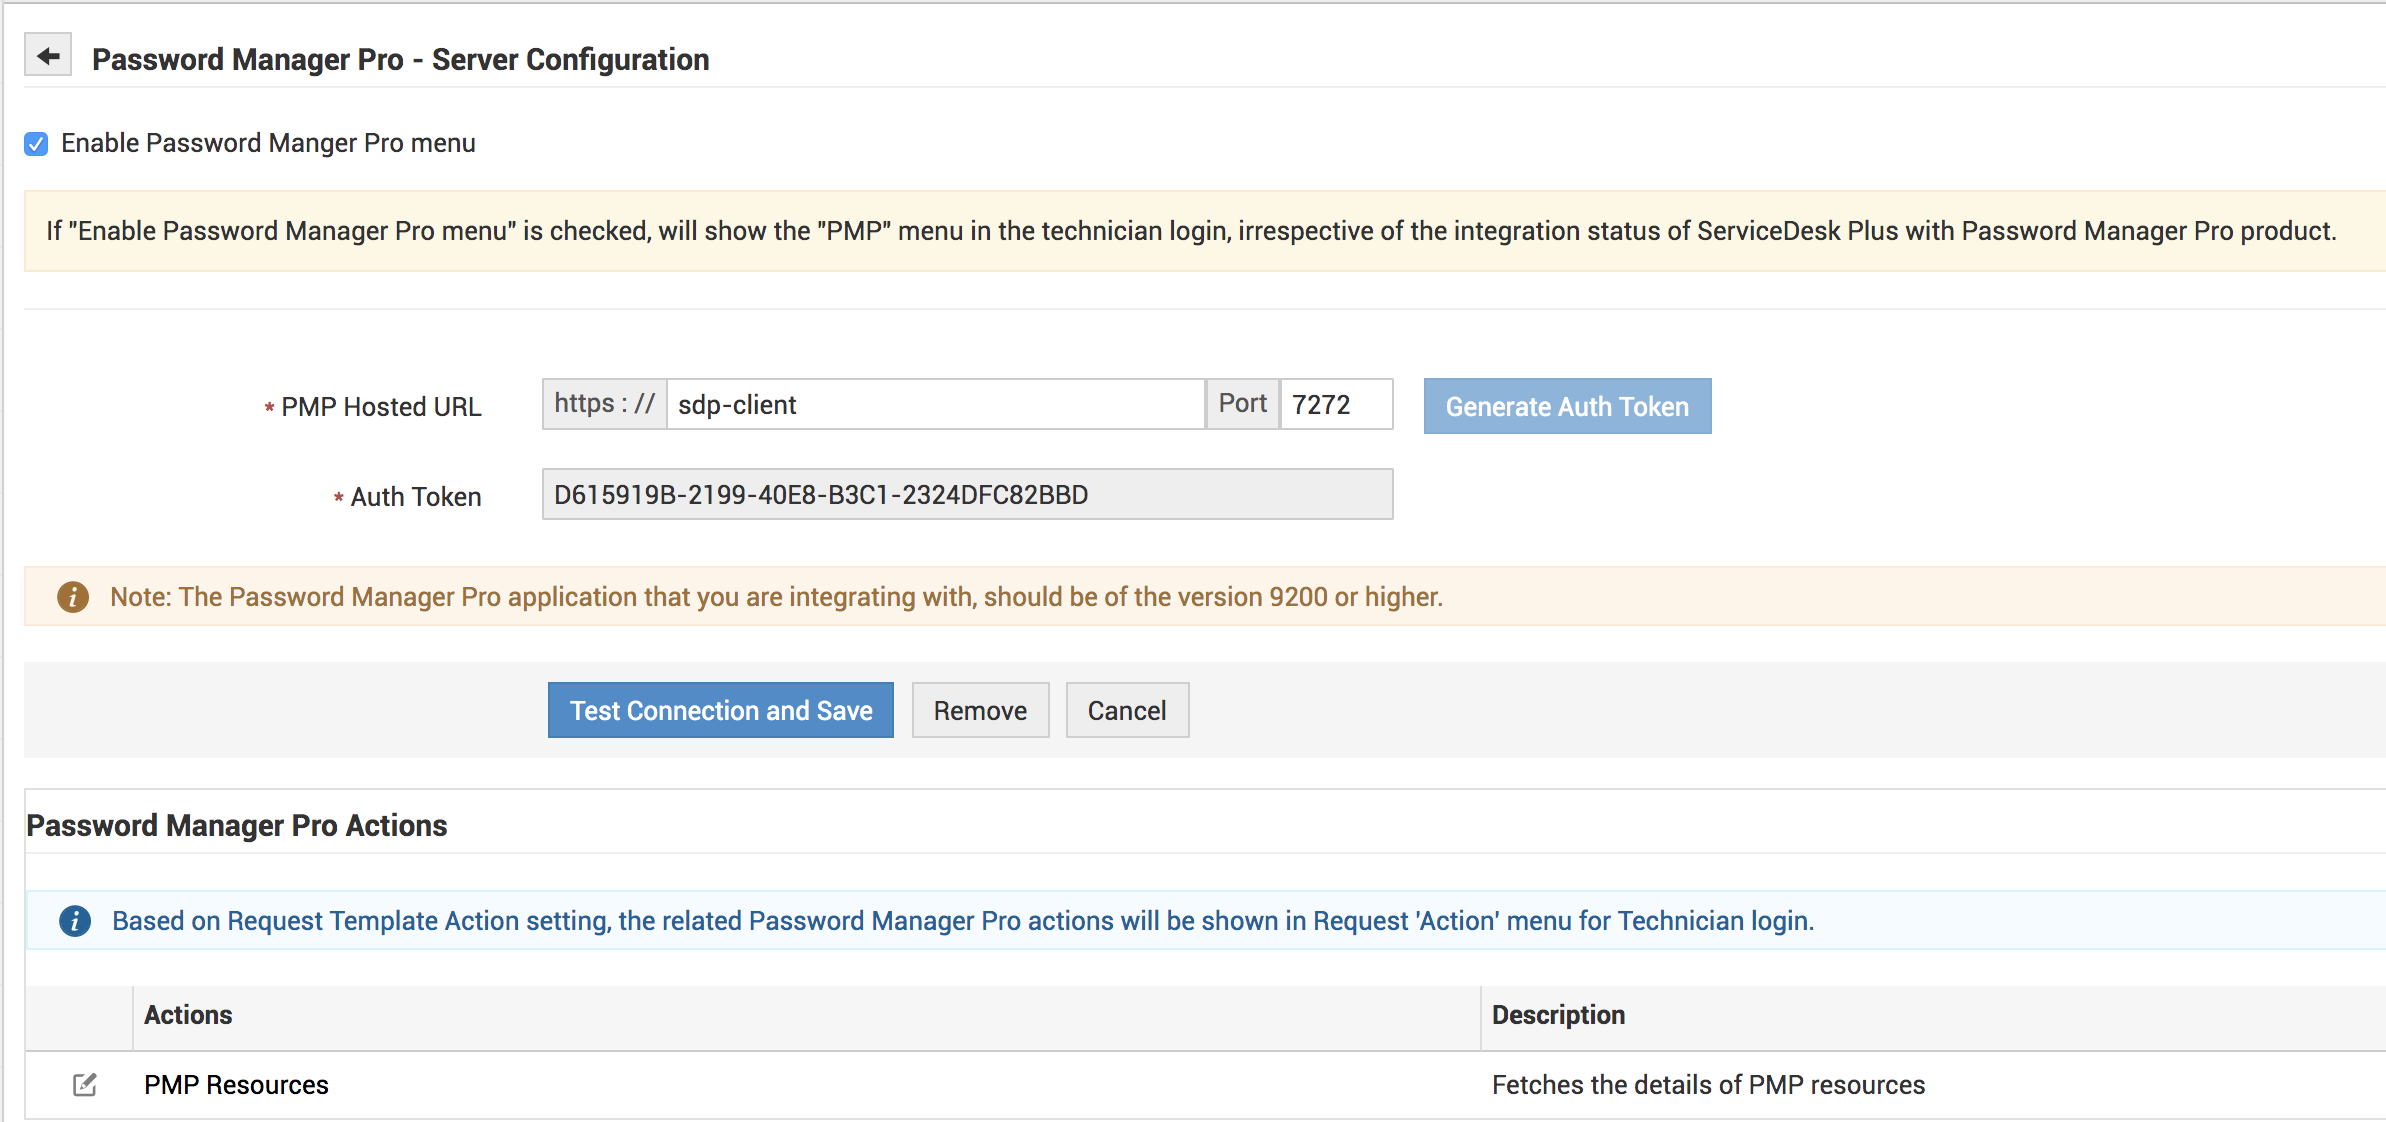Click Generate Auth Token button
Image resolution: width=2386 pixels, height=1122 pixels.
coord(1567,406)
